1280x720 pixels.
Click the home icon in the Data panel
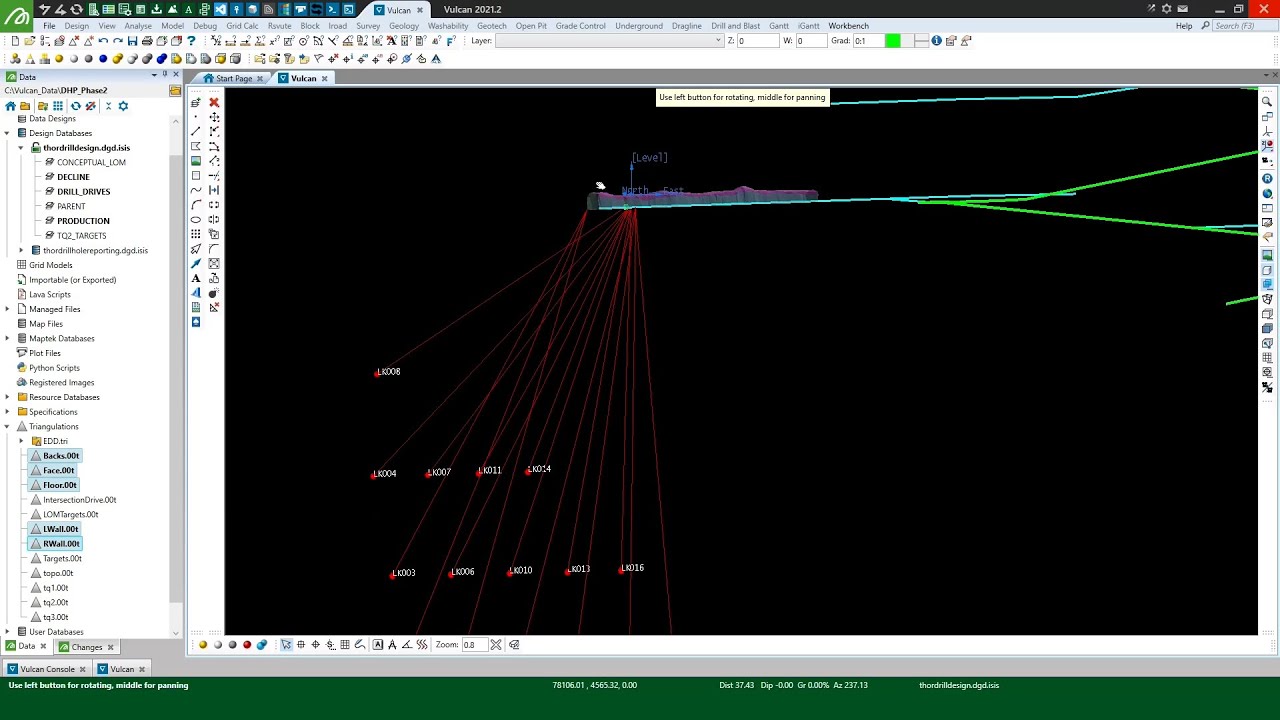(x=10, y=106)
